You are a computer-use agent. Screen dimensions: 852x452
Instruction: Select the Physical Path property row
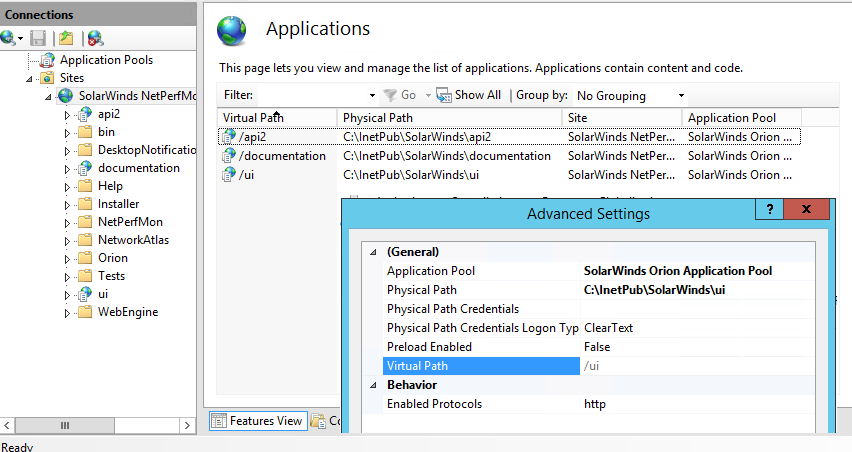598,290
